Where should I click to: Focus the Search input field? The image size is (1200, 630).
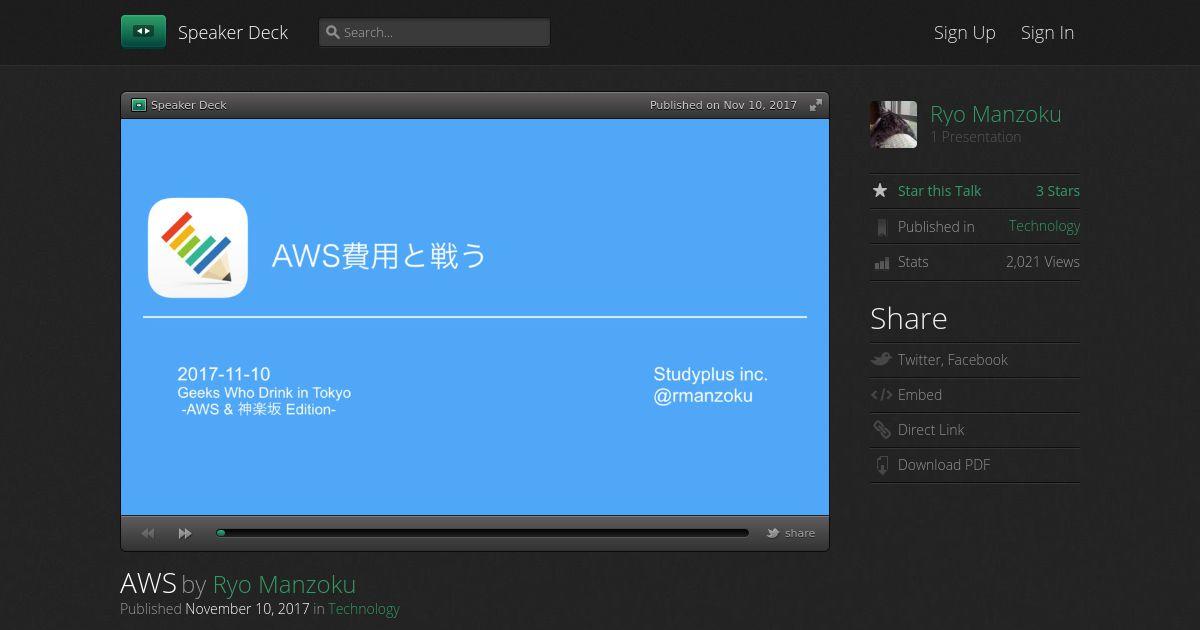pyautogui.click(x=434, y=32)
